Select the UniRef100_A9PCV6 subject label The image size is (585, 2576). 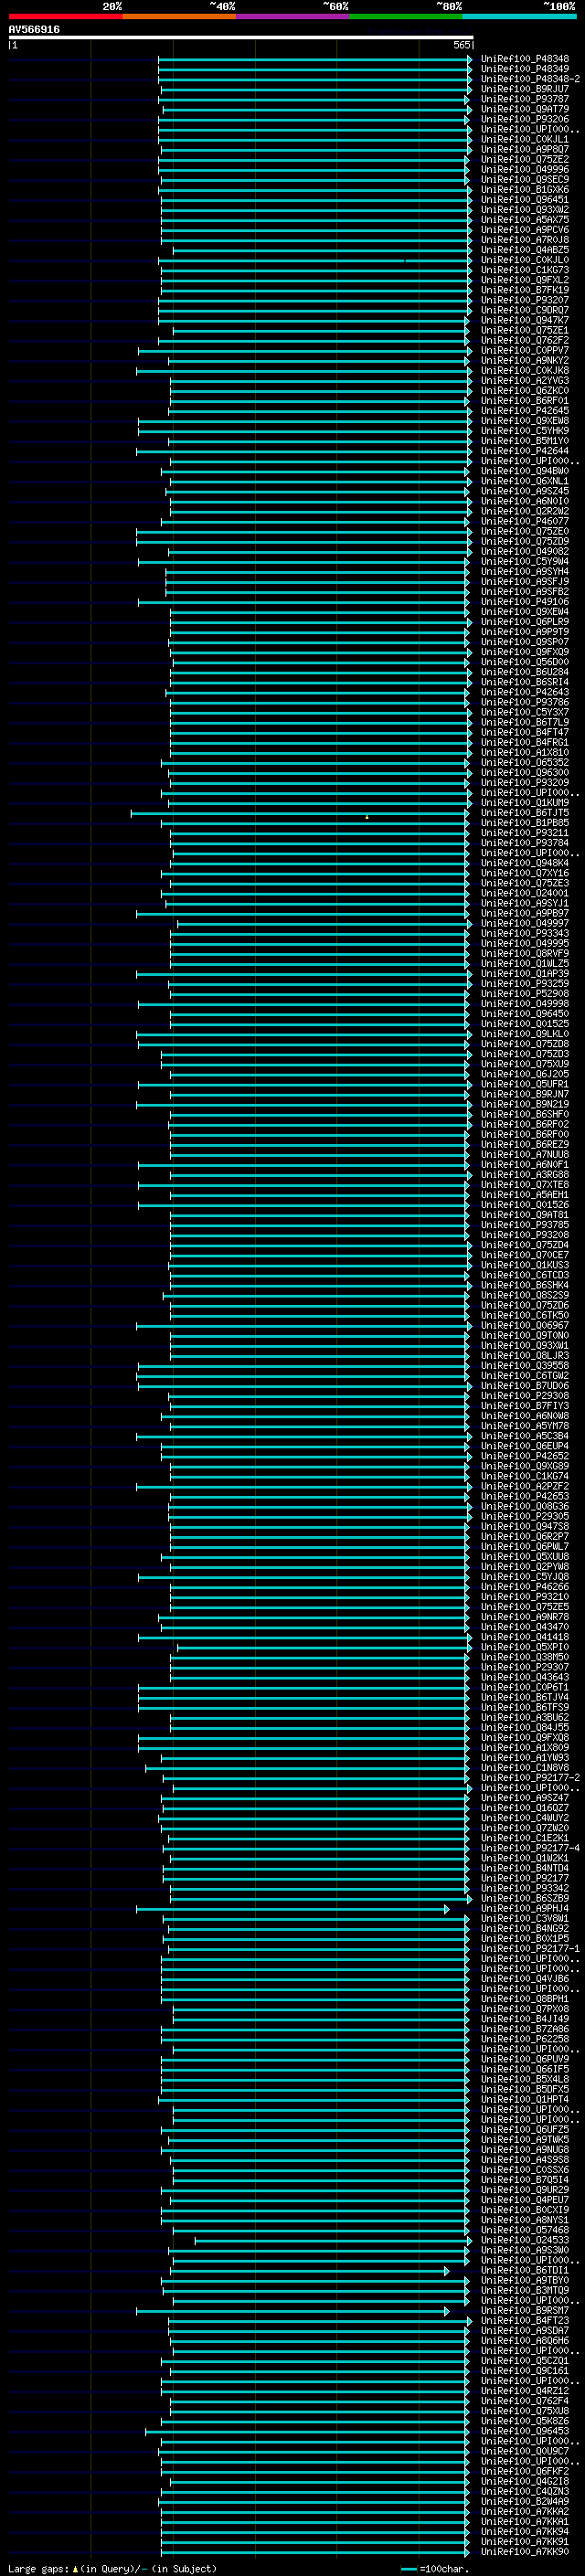pyautogui.click(x=524, y=230)
